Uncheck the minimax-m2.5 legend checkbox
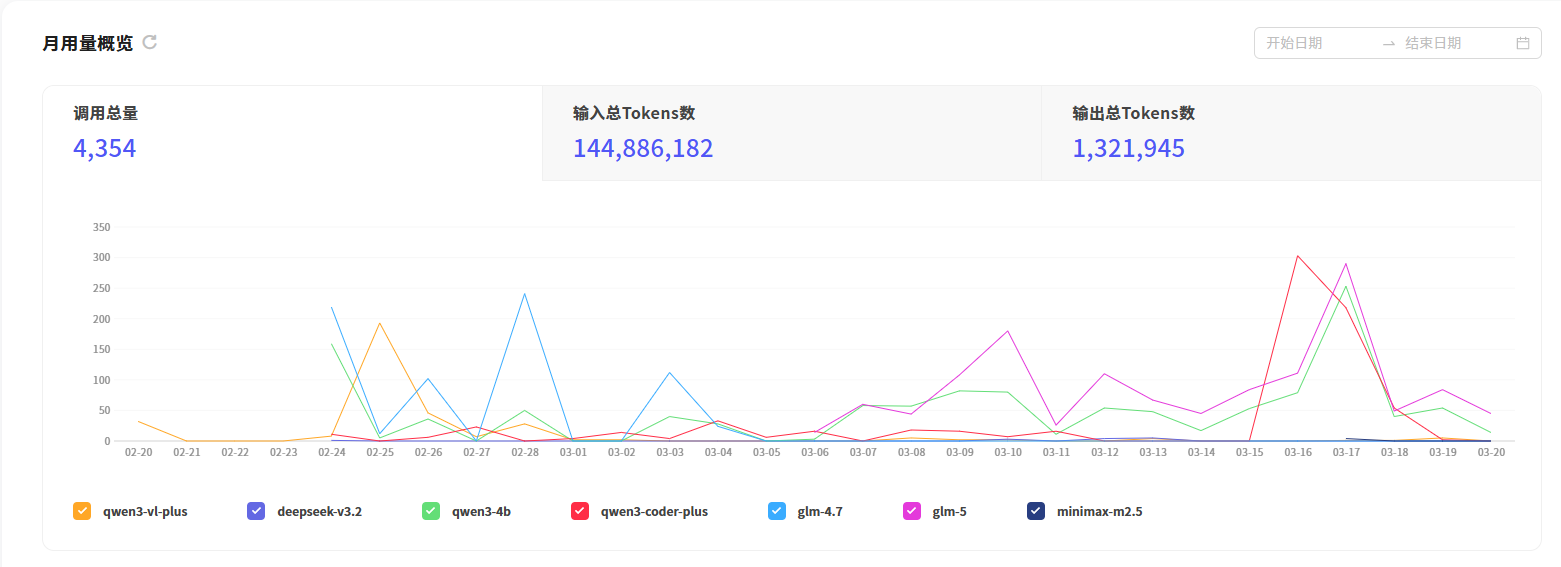Screen dimensions: 1561x567 click(1036, 511)
